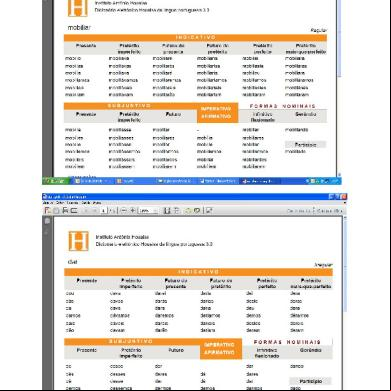The width and height of the screenshot is (391, 391).
Task: Click the vertical scrollbar of lower window
Action: coord(345,302)
